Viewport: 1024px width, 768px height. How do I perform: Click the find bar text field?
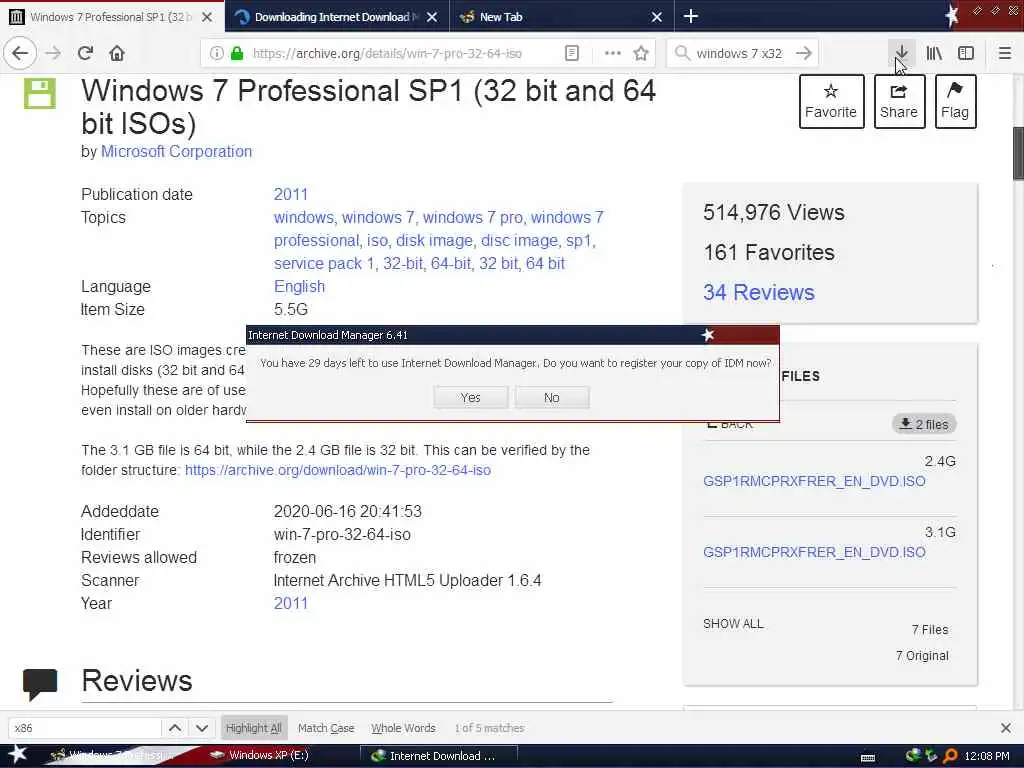[x=84, y=728]
